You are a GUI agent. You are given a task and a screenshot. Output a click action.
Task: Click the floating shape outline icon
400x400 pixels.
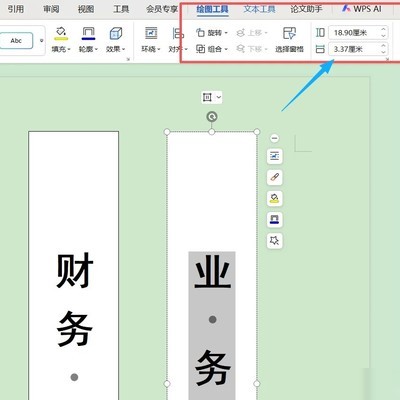pos(275,219)
